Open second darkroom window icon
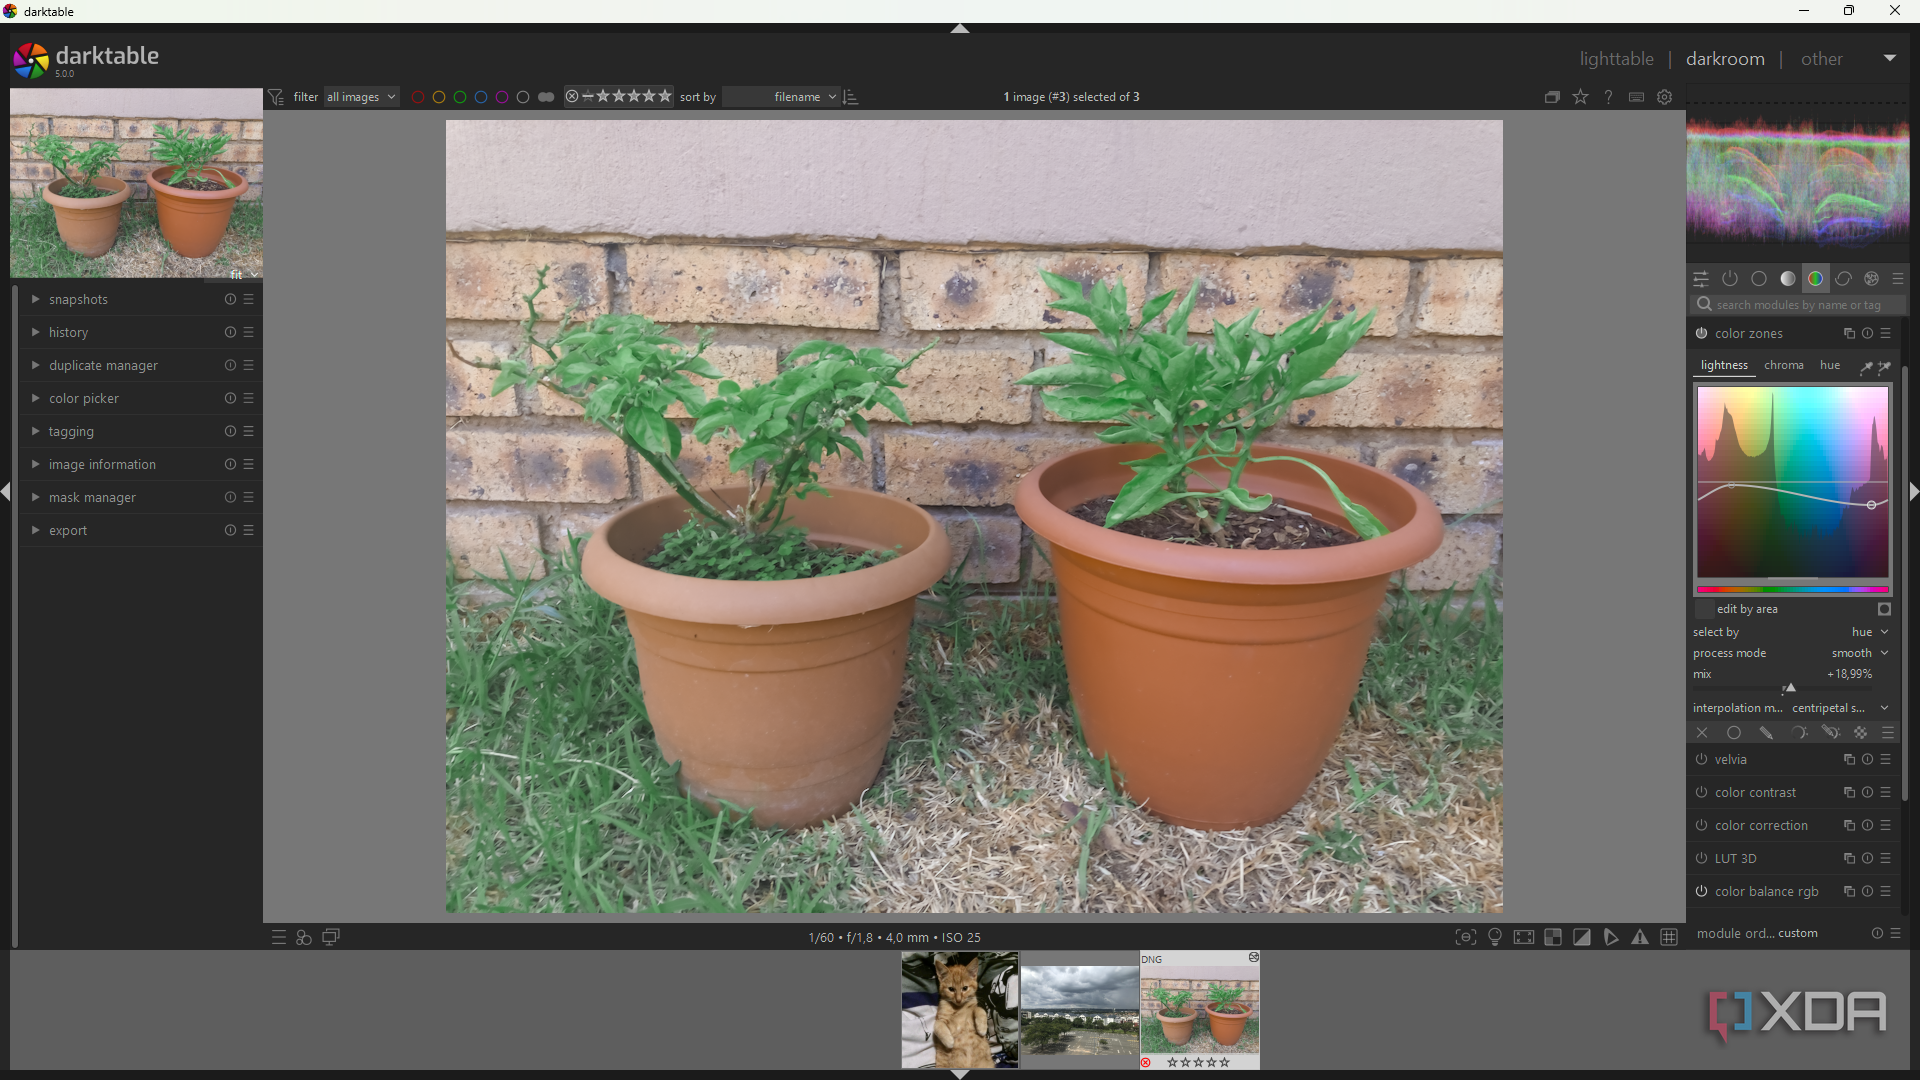 (331, 937)
